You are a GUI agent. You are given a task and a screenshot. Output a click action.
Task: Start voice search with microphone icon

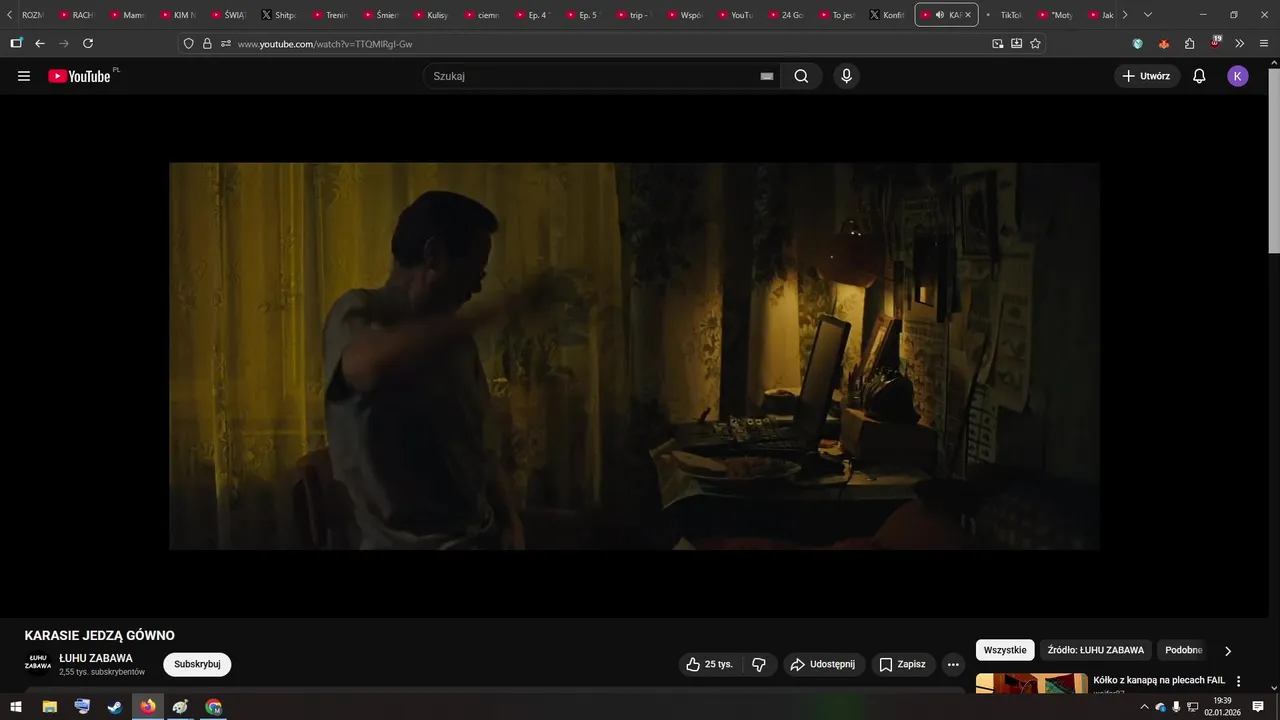pos(846,76)
